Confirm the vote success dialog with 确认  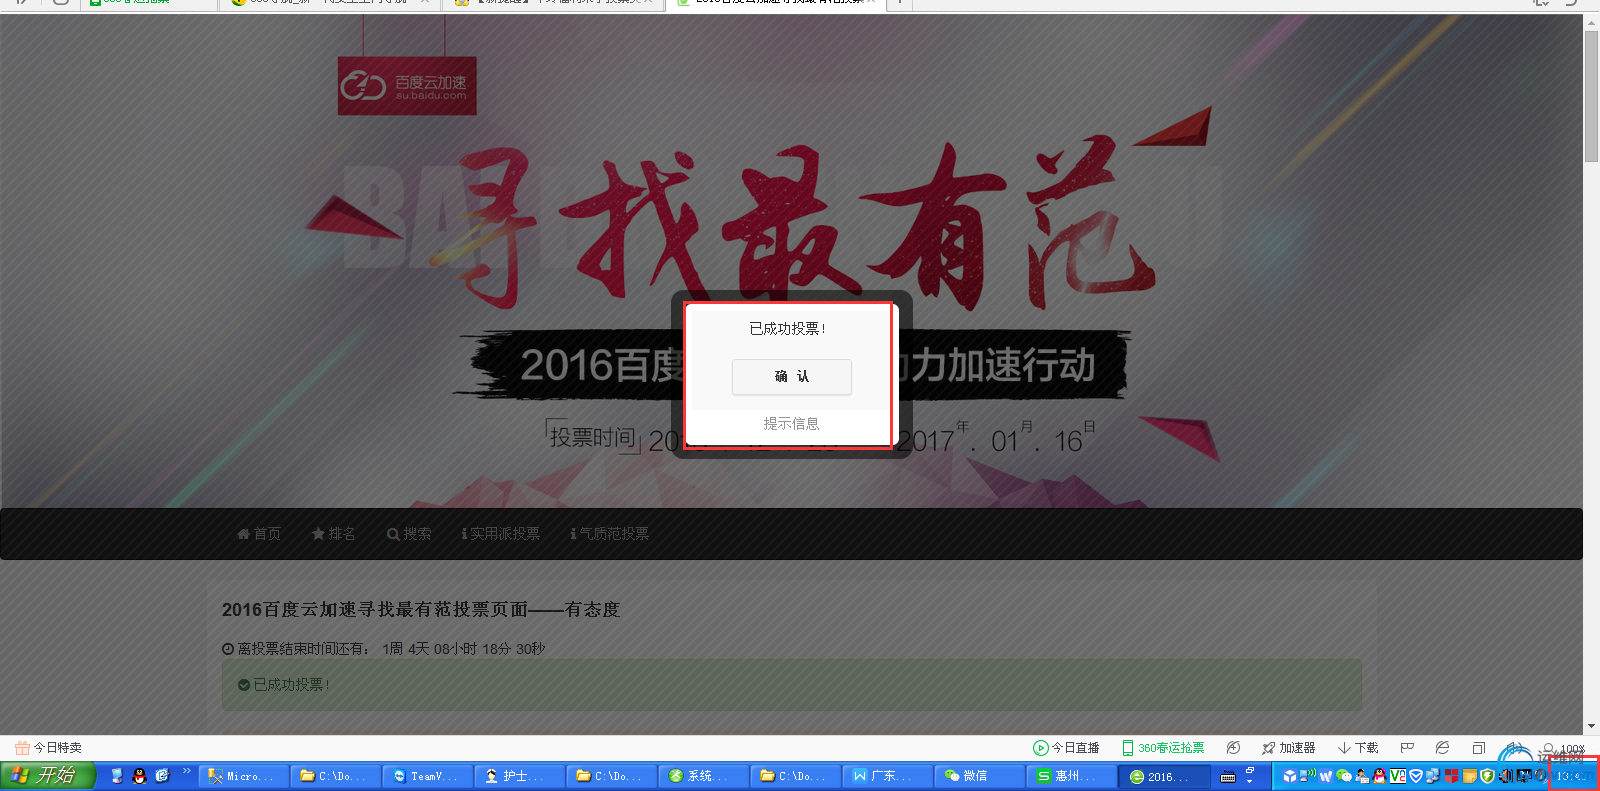[x=791, y=377]
